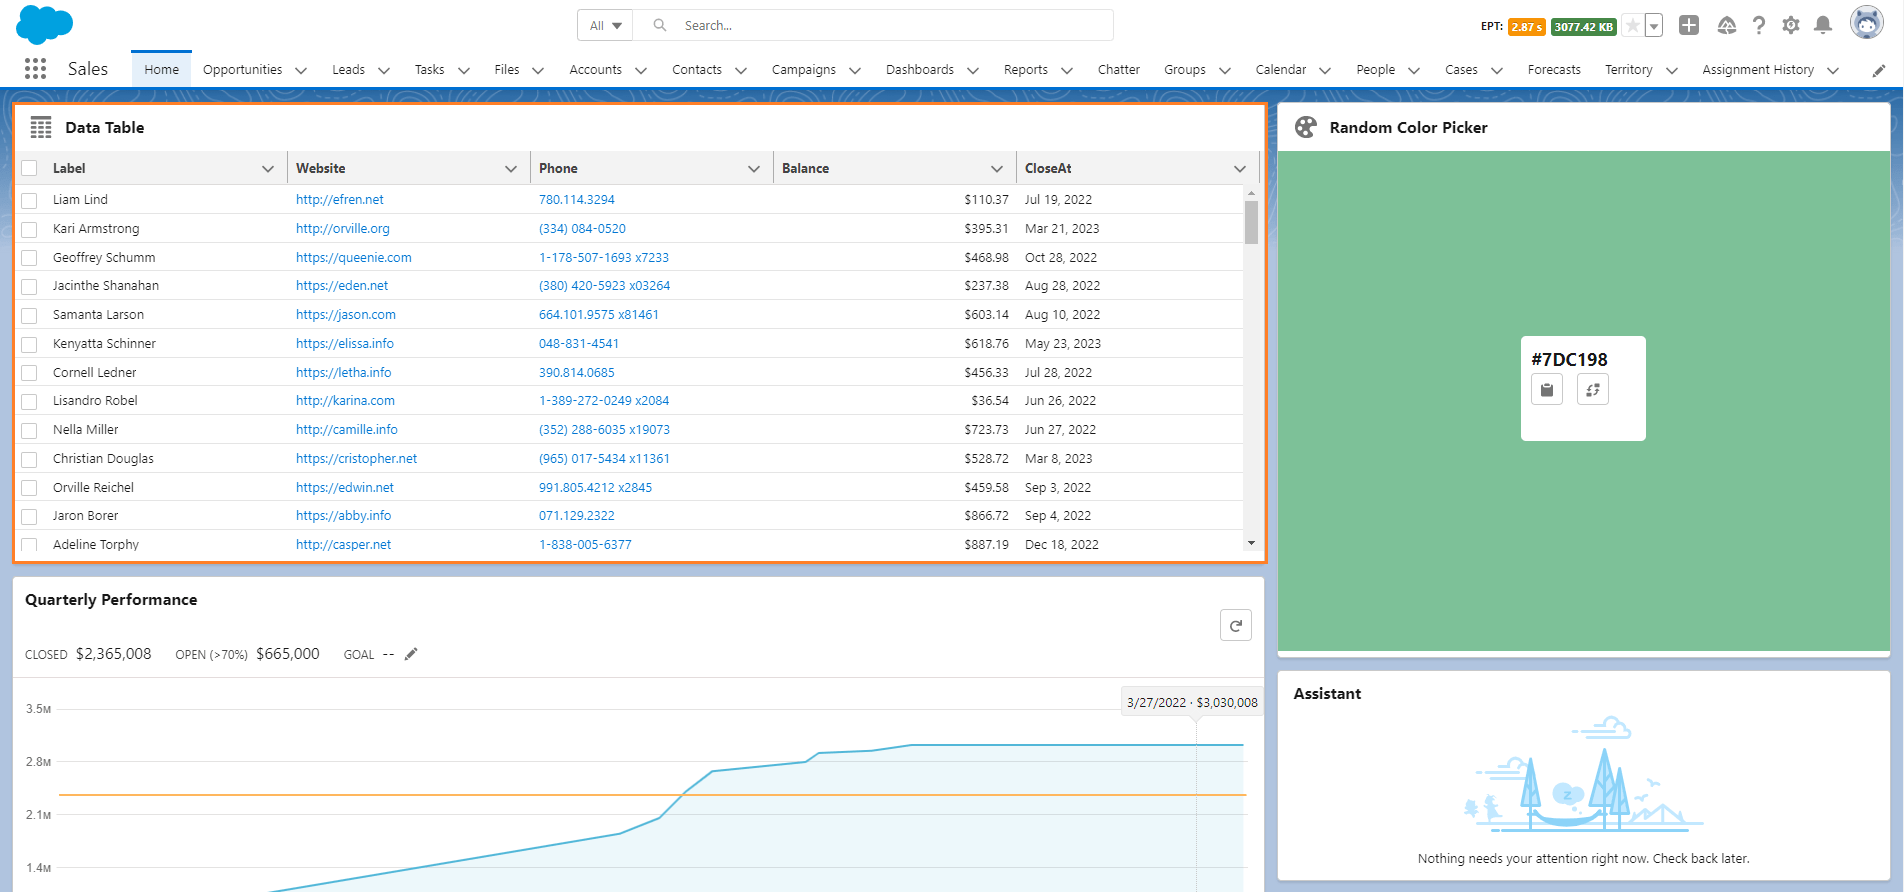Viewport: 1904px width, 892px height.
Task: Switch to the Chatter tab
Action: click(x=1118, y=69)
